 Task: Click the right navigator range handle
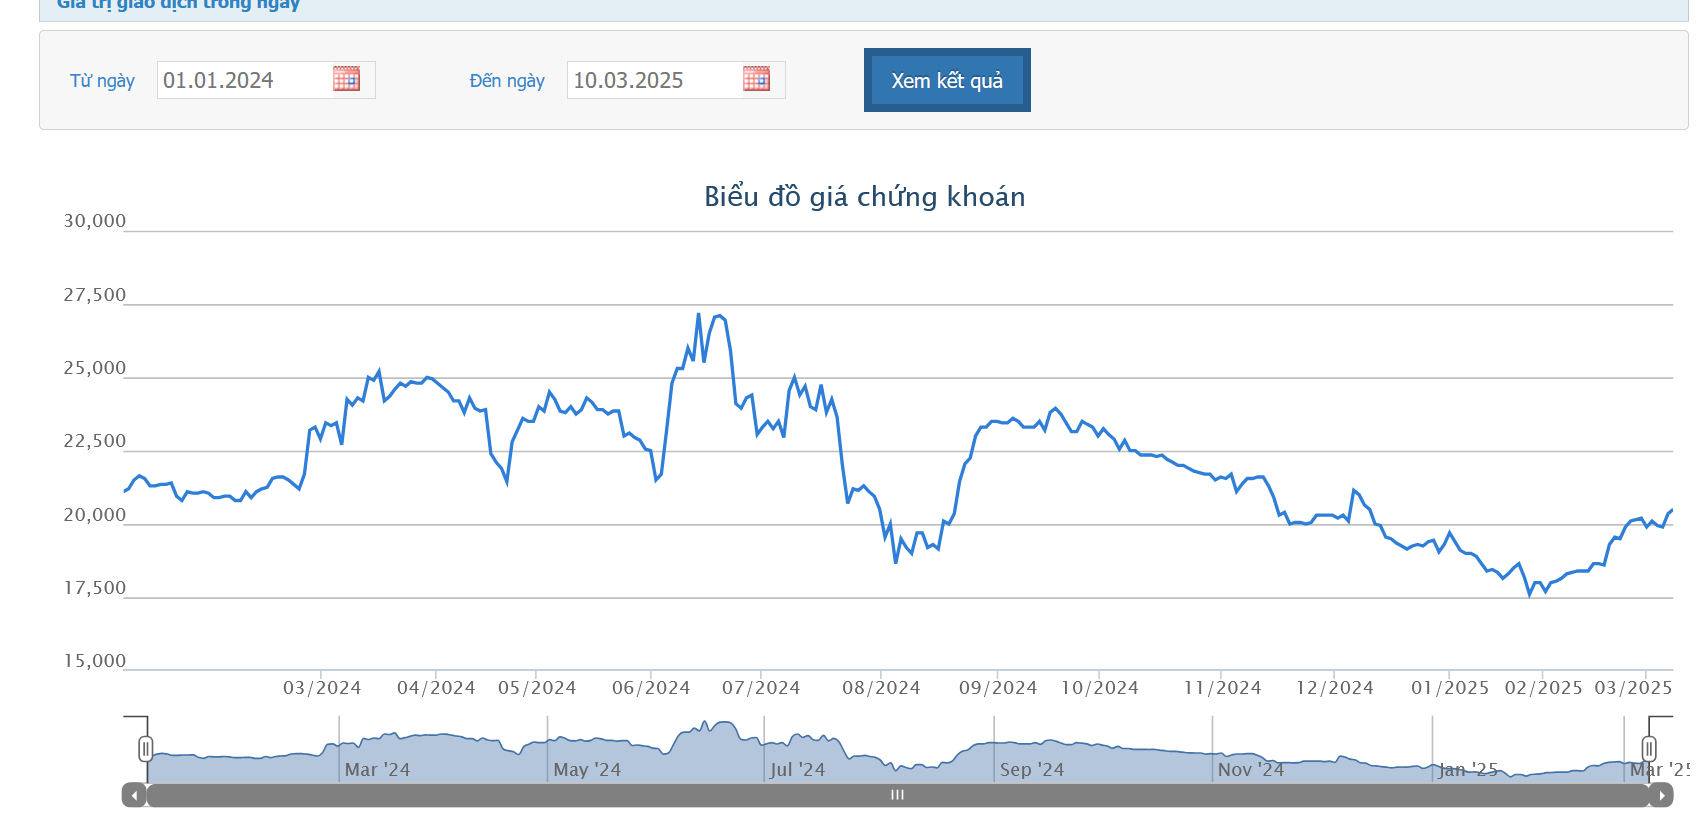click(x=1649, y=748)
